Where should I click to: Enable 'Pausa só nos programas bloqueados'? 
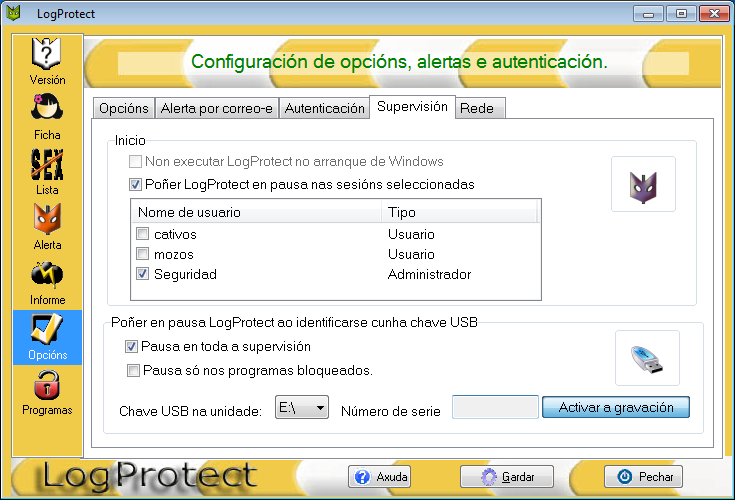[x=134, y=371]
